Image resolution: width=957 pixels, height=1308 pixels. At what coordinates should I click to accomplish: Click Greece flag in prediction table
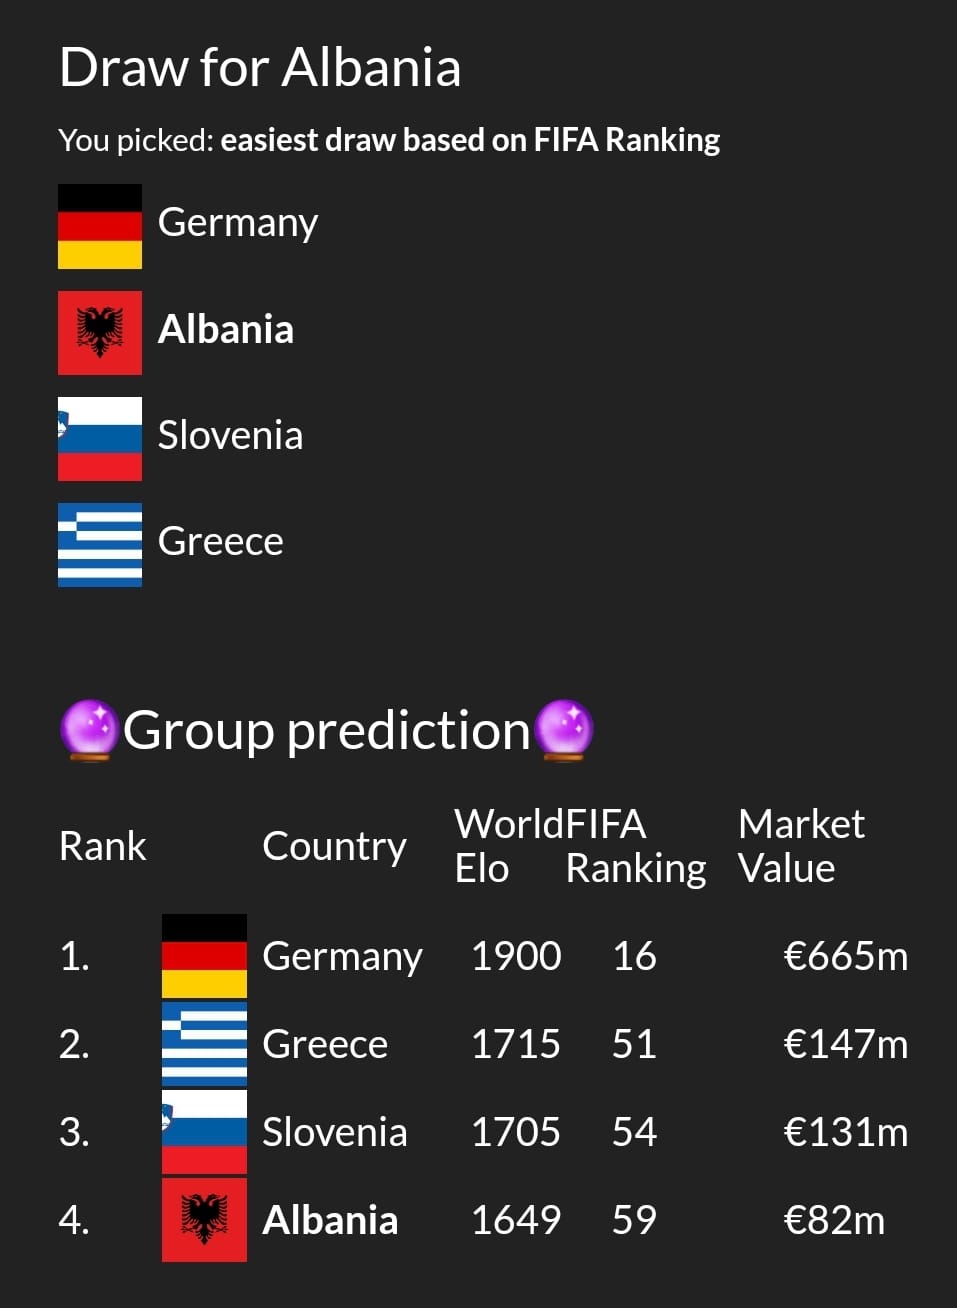tap(204, 1044)
